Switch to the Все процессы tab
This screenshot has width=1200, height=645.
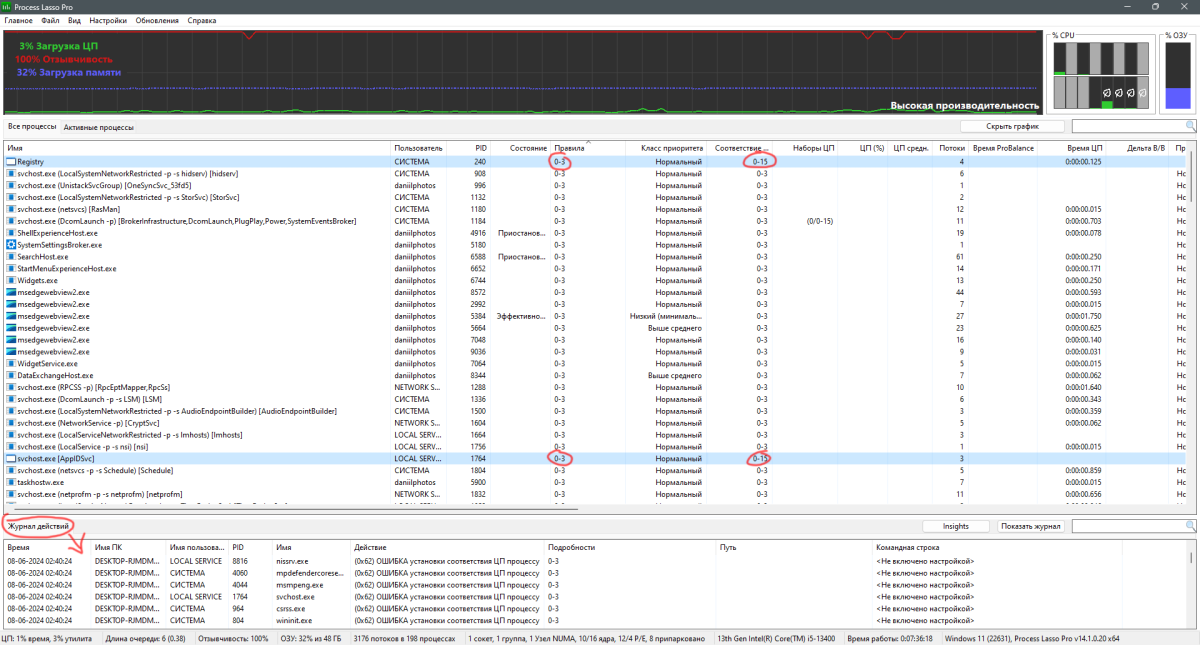[x=32, y=127]
